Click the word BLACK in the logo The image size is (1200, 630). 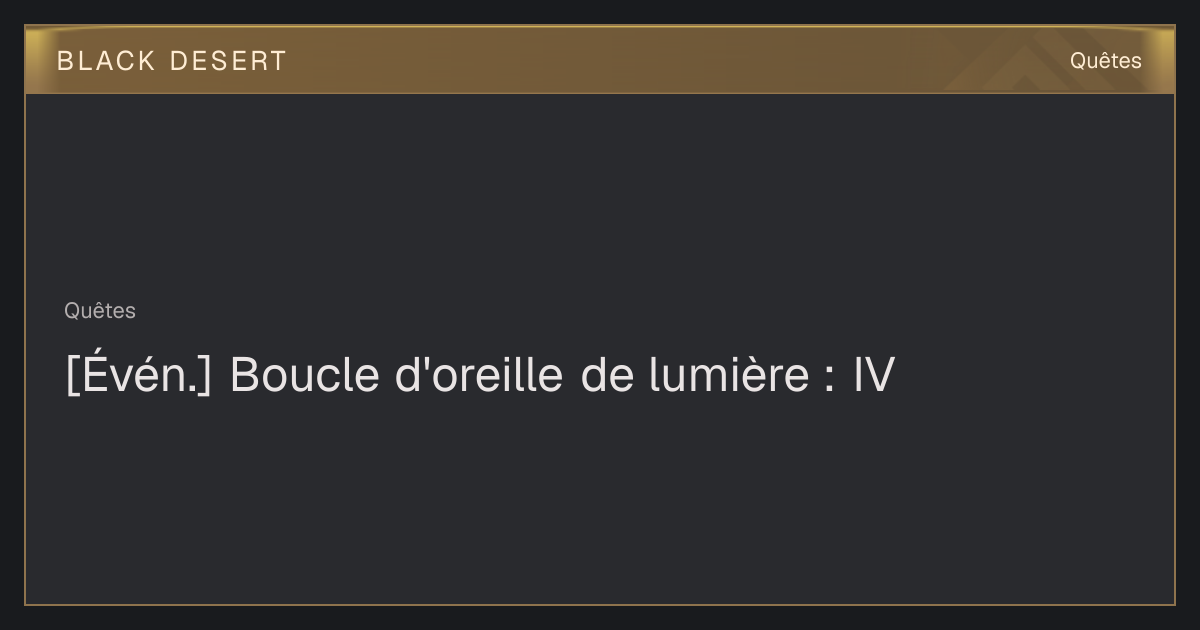click(106, 61)
